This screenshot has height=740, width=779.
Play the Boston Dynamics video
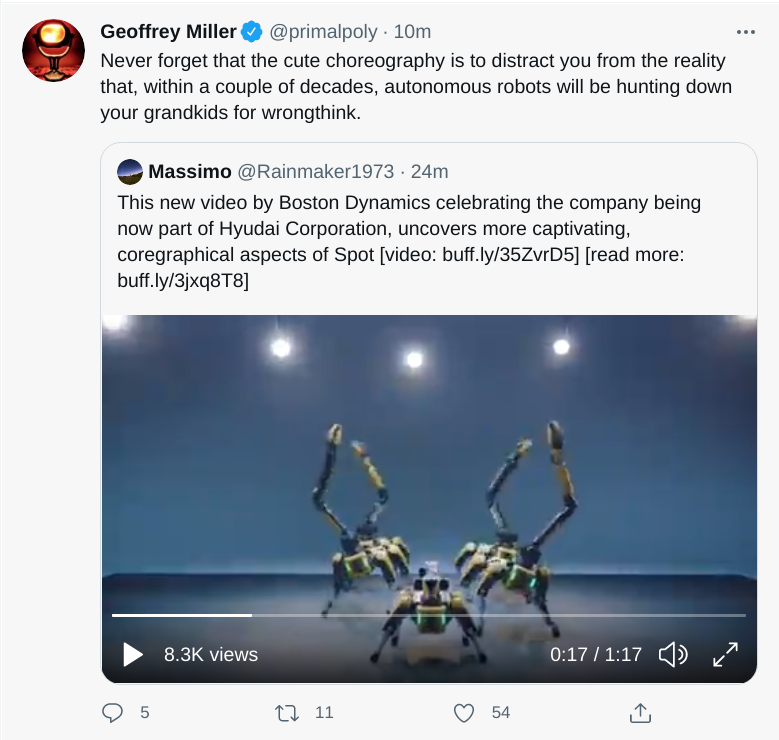pos(133,655)
